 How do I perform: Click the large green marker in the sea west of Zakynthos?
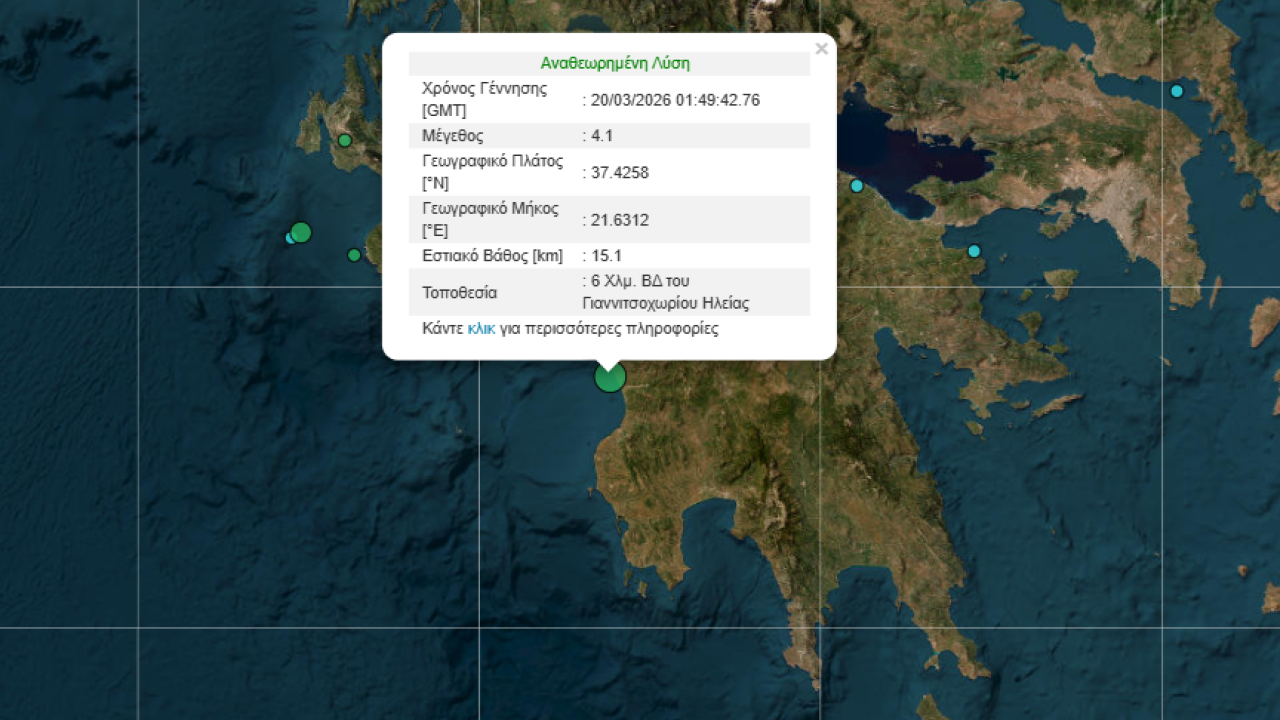[301, 232]
